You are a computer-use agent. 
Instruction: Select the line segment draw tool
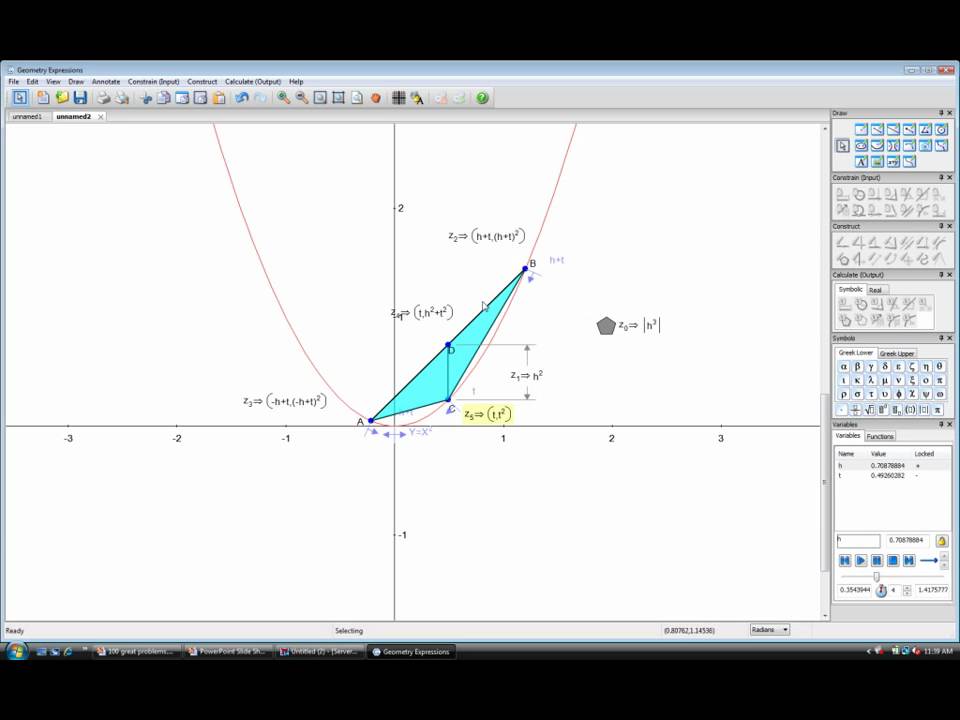tap(877, 129)
